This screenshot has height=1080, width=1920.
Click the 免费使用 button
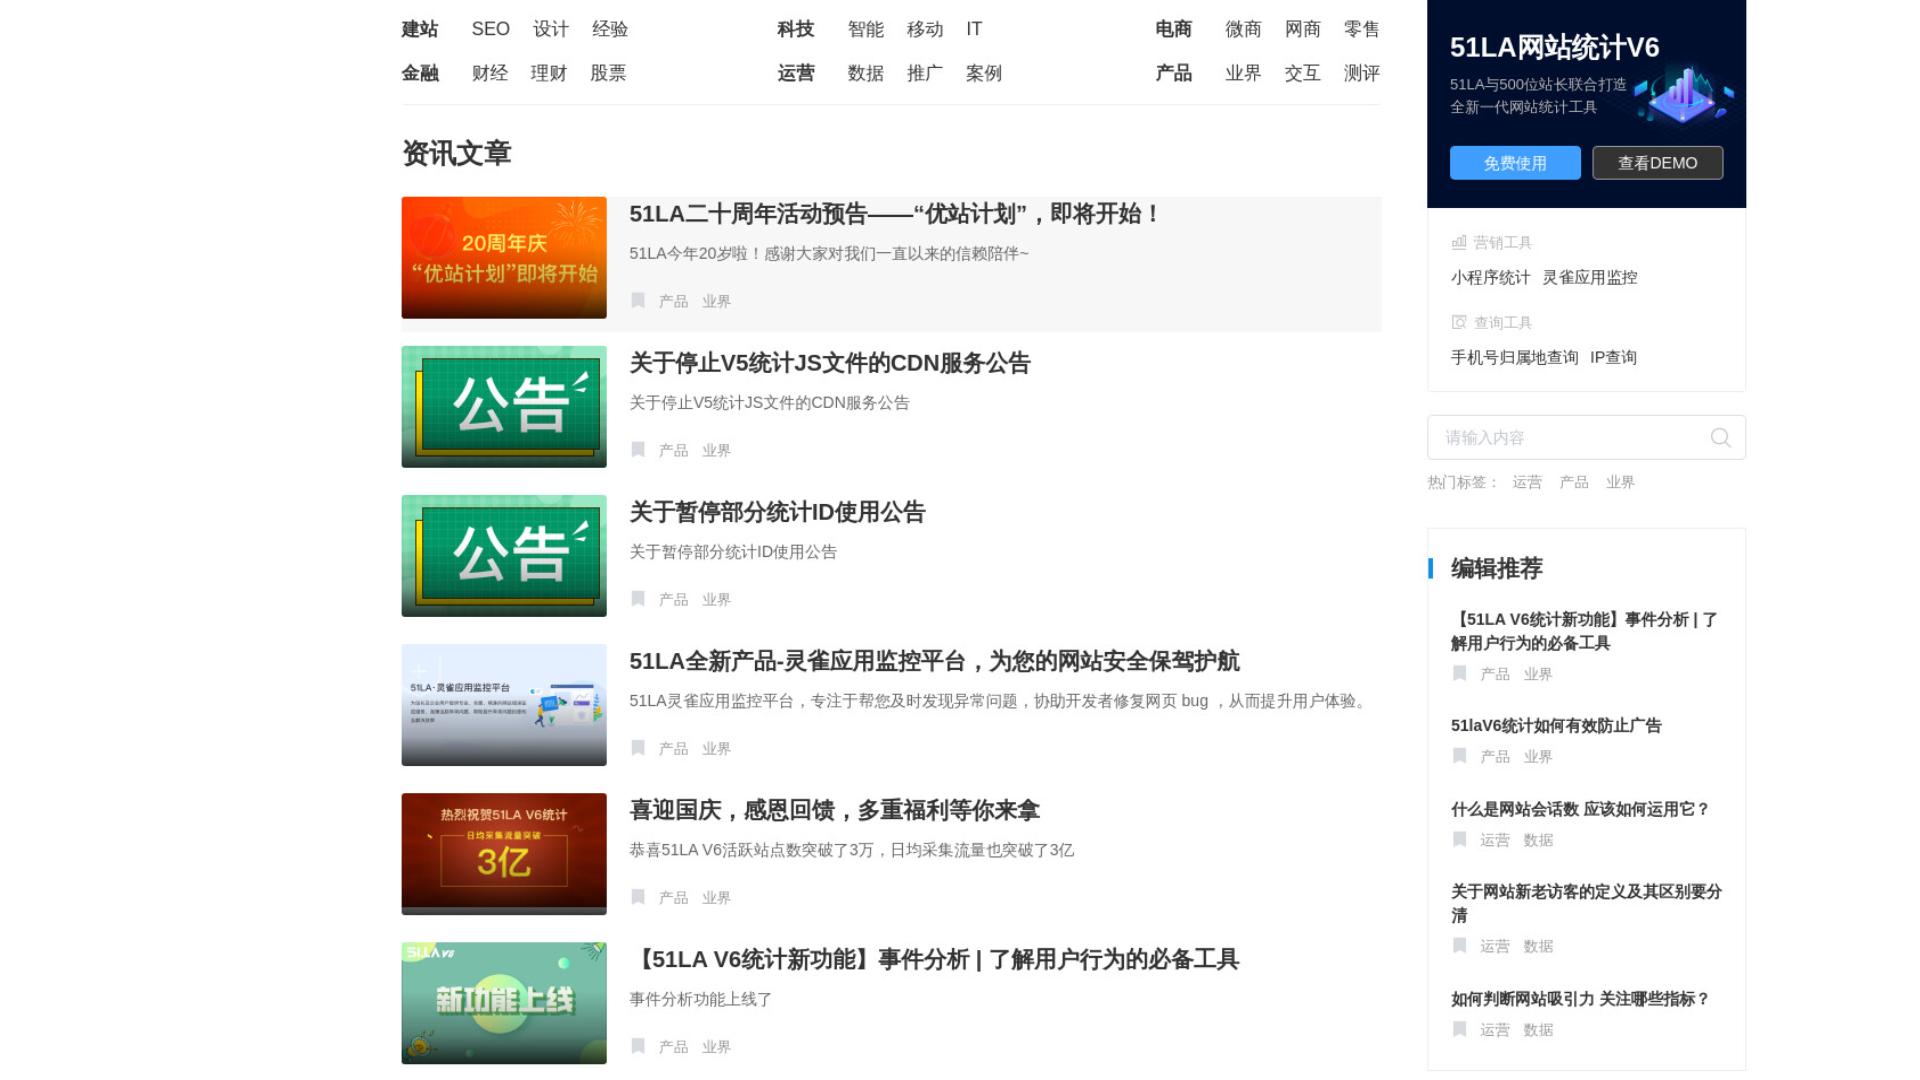1515,163
